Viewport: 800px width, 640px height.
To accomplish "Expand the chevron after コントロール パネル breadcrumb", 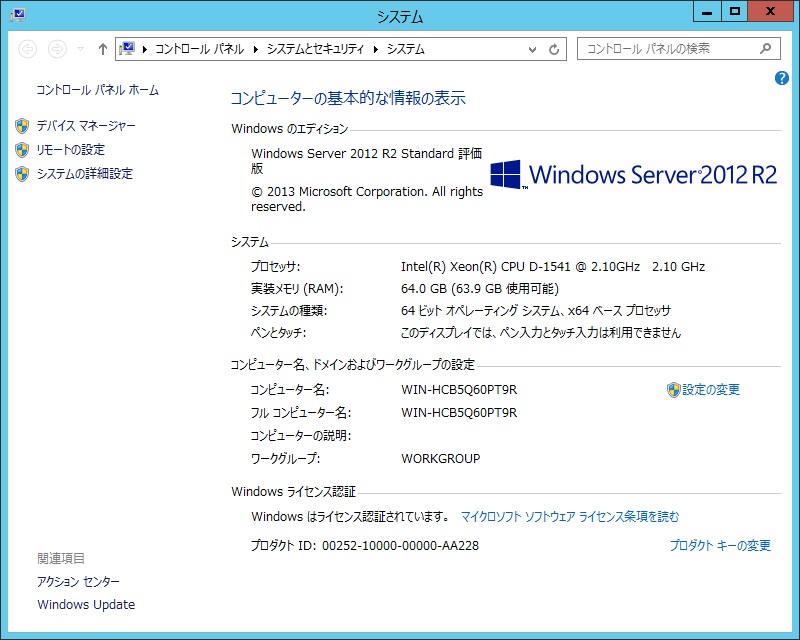I will [x=256, y=49].
